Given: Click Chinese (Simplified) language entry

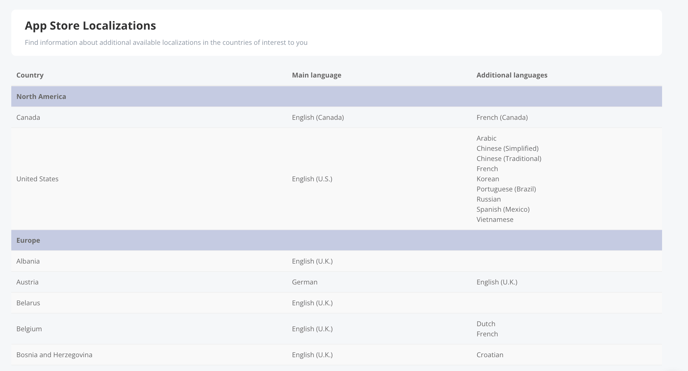Looking at the screenshot, I should click(508, 149).
